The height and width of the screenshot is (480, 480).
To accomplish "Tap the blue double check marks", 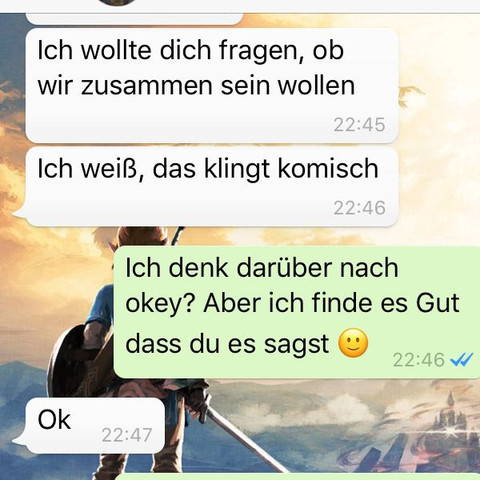I will pos(461,360).
